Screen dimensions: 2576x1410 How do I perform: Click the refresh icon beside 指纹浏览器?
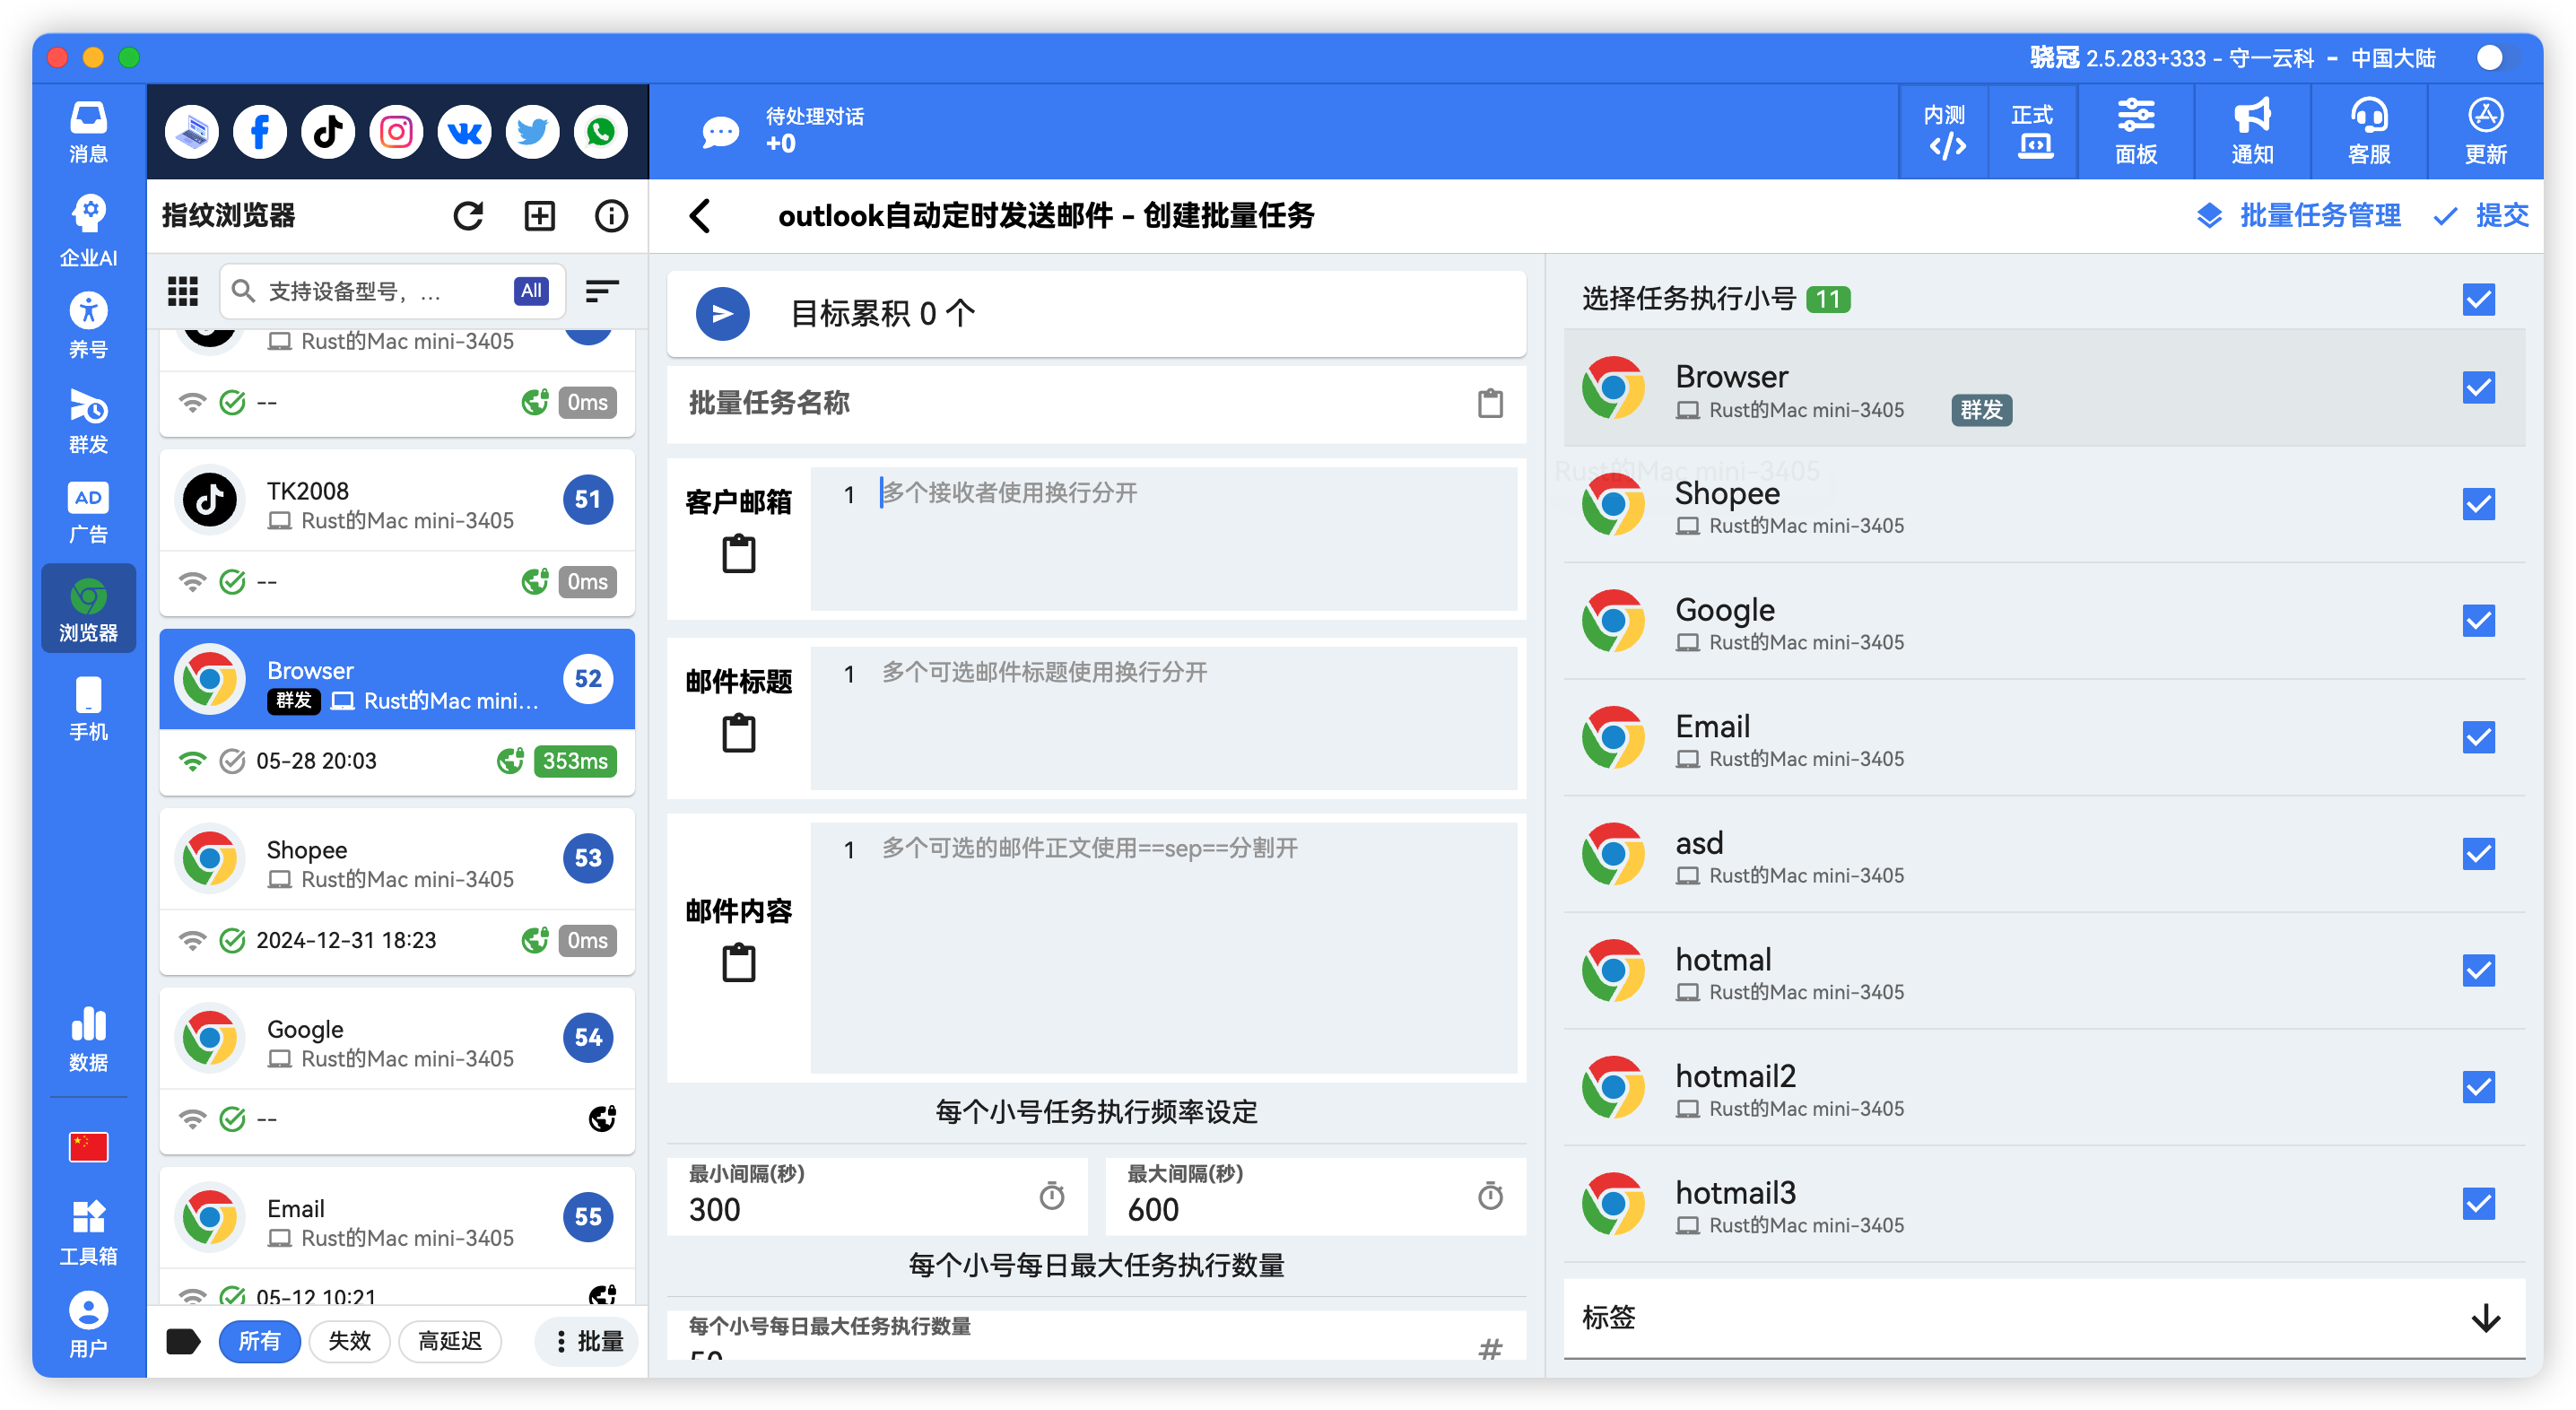point(468,215)
